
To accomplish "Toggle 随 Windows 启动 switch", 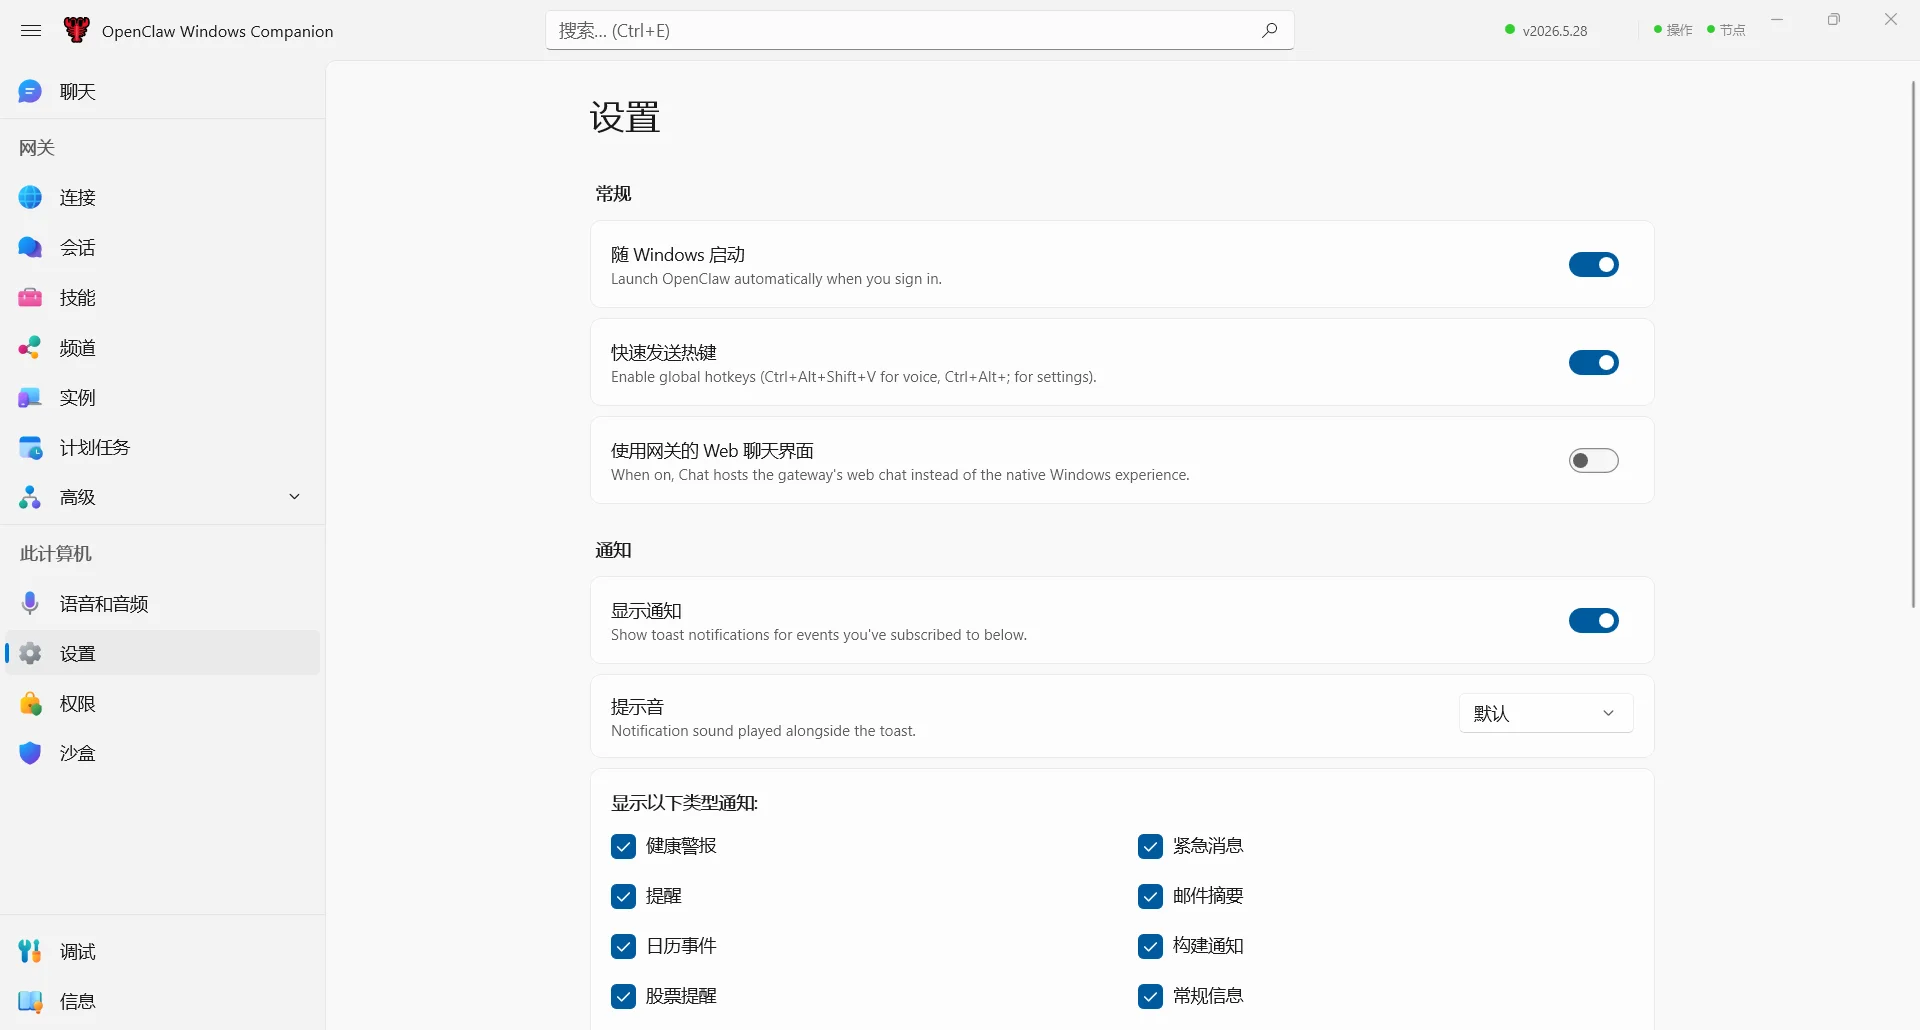I will [x=1594, y=264].
